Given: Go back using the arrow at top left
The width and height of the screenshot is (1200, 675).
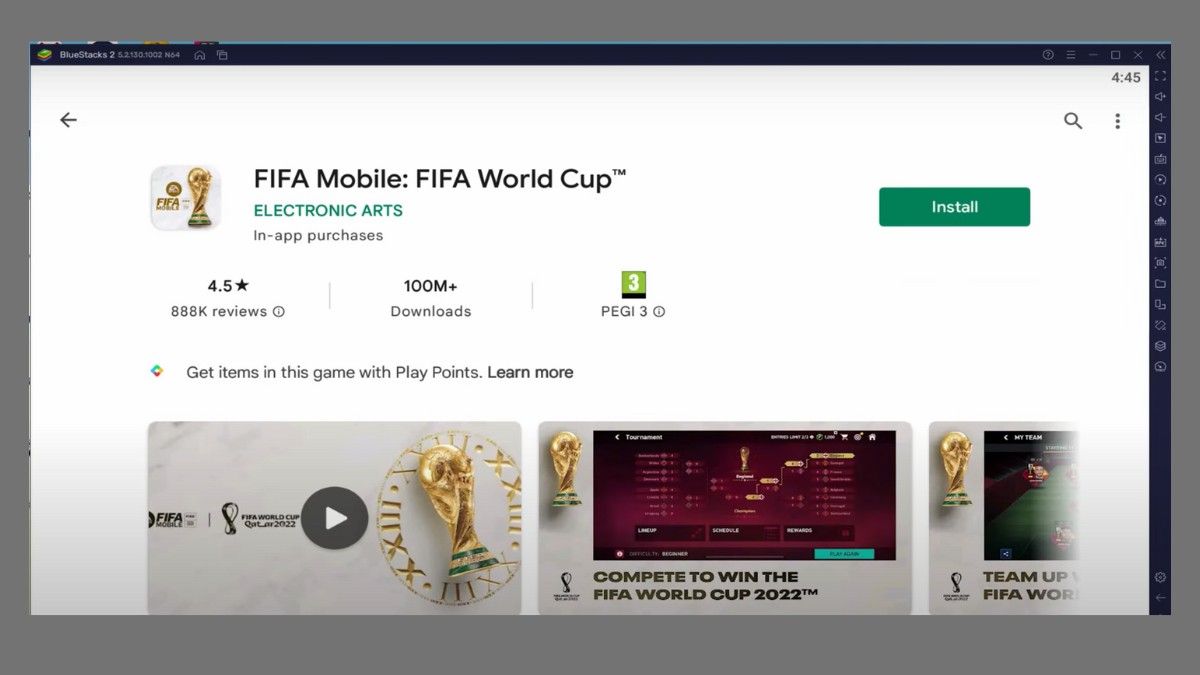Looking at the screenshot, I should pos(68,120).
